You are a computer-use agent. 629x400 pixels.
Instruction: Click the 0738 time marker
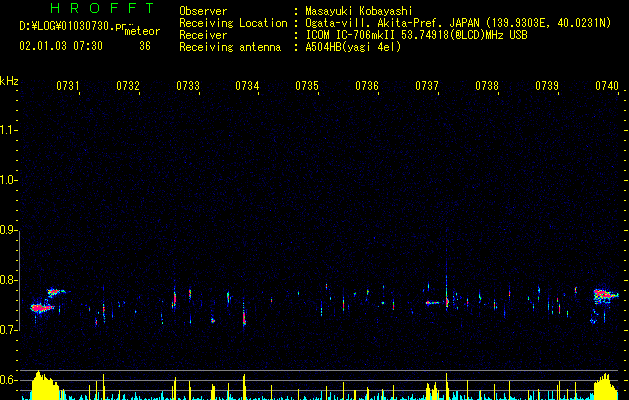point(487,86)
